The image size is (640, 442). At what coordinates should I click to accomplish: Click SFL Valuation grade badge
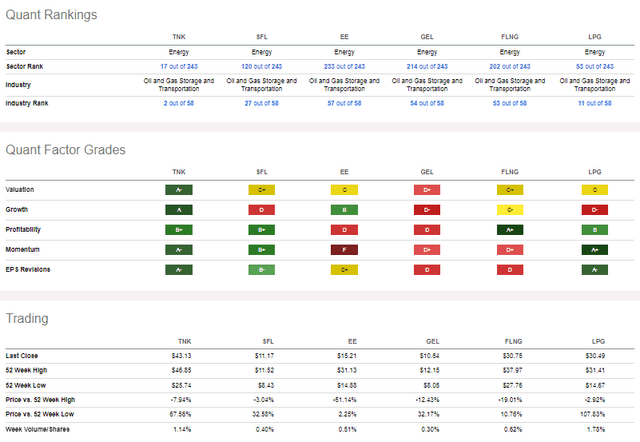(262, 190)
